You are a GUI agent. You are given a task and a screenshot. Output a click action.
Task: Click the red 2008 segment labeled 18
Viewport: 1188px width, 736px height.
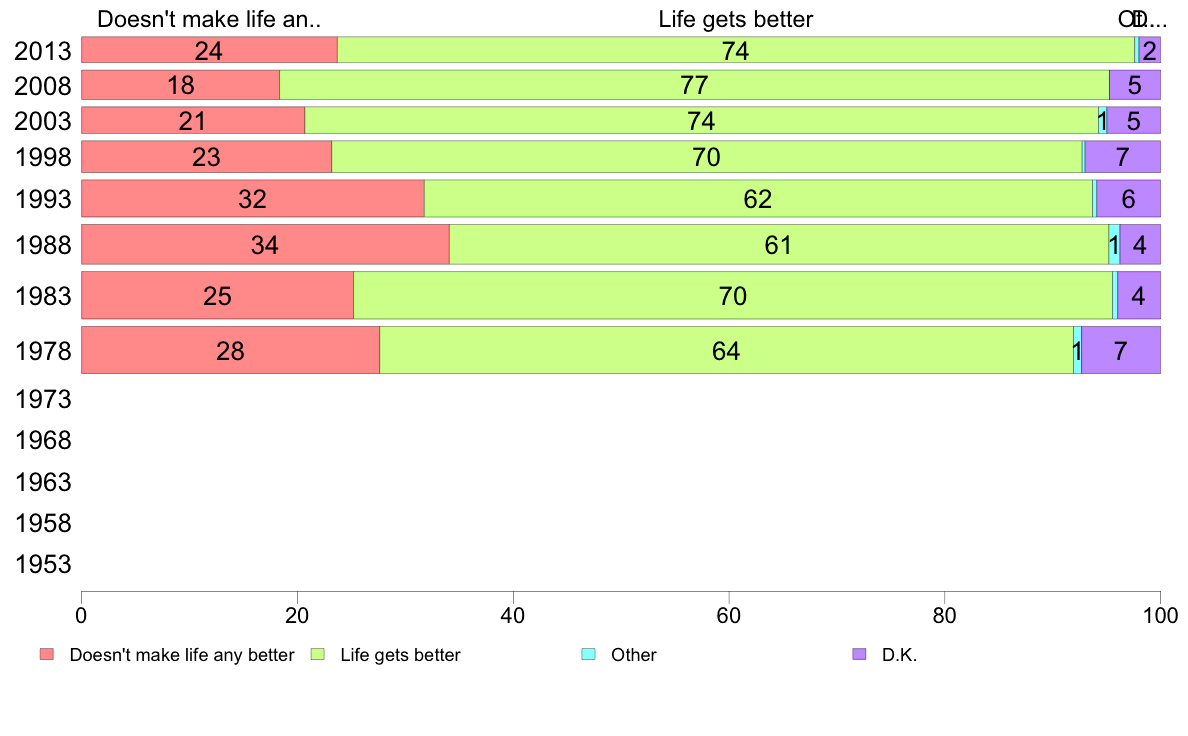click(x=180, y=85)
